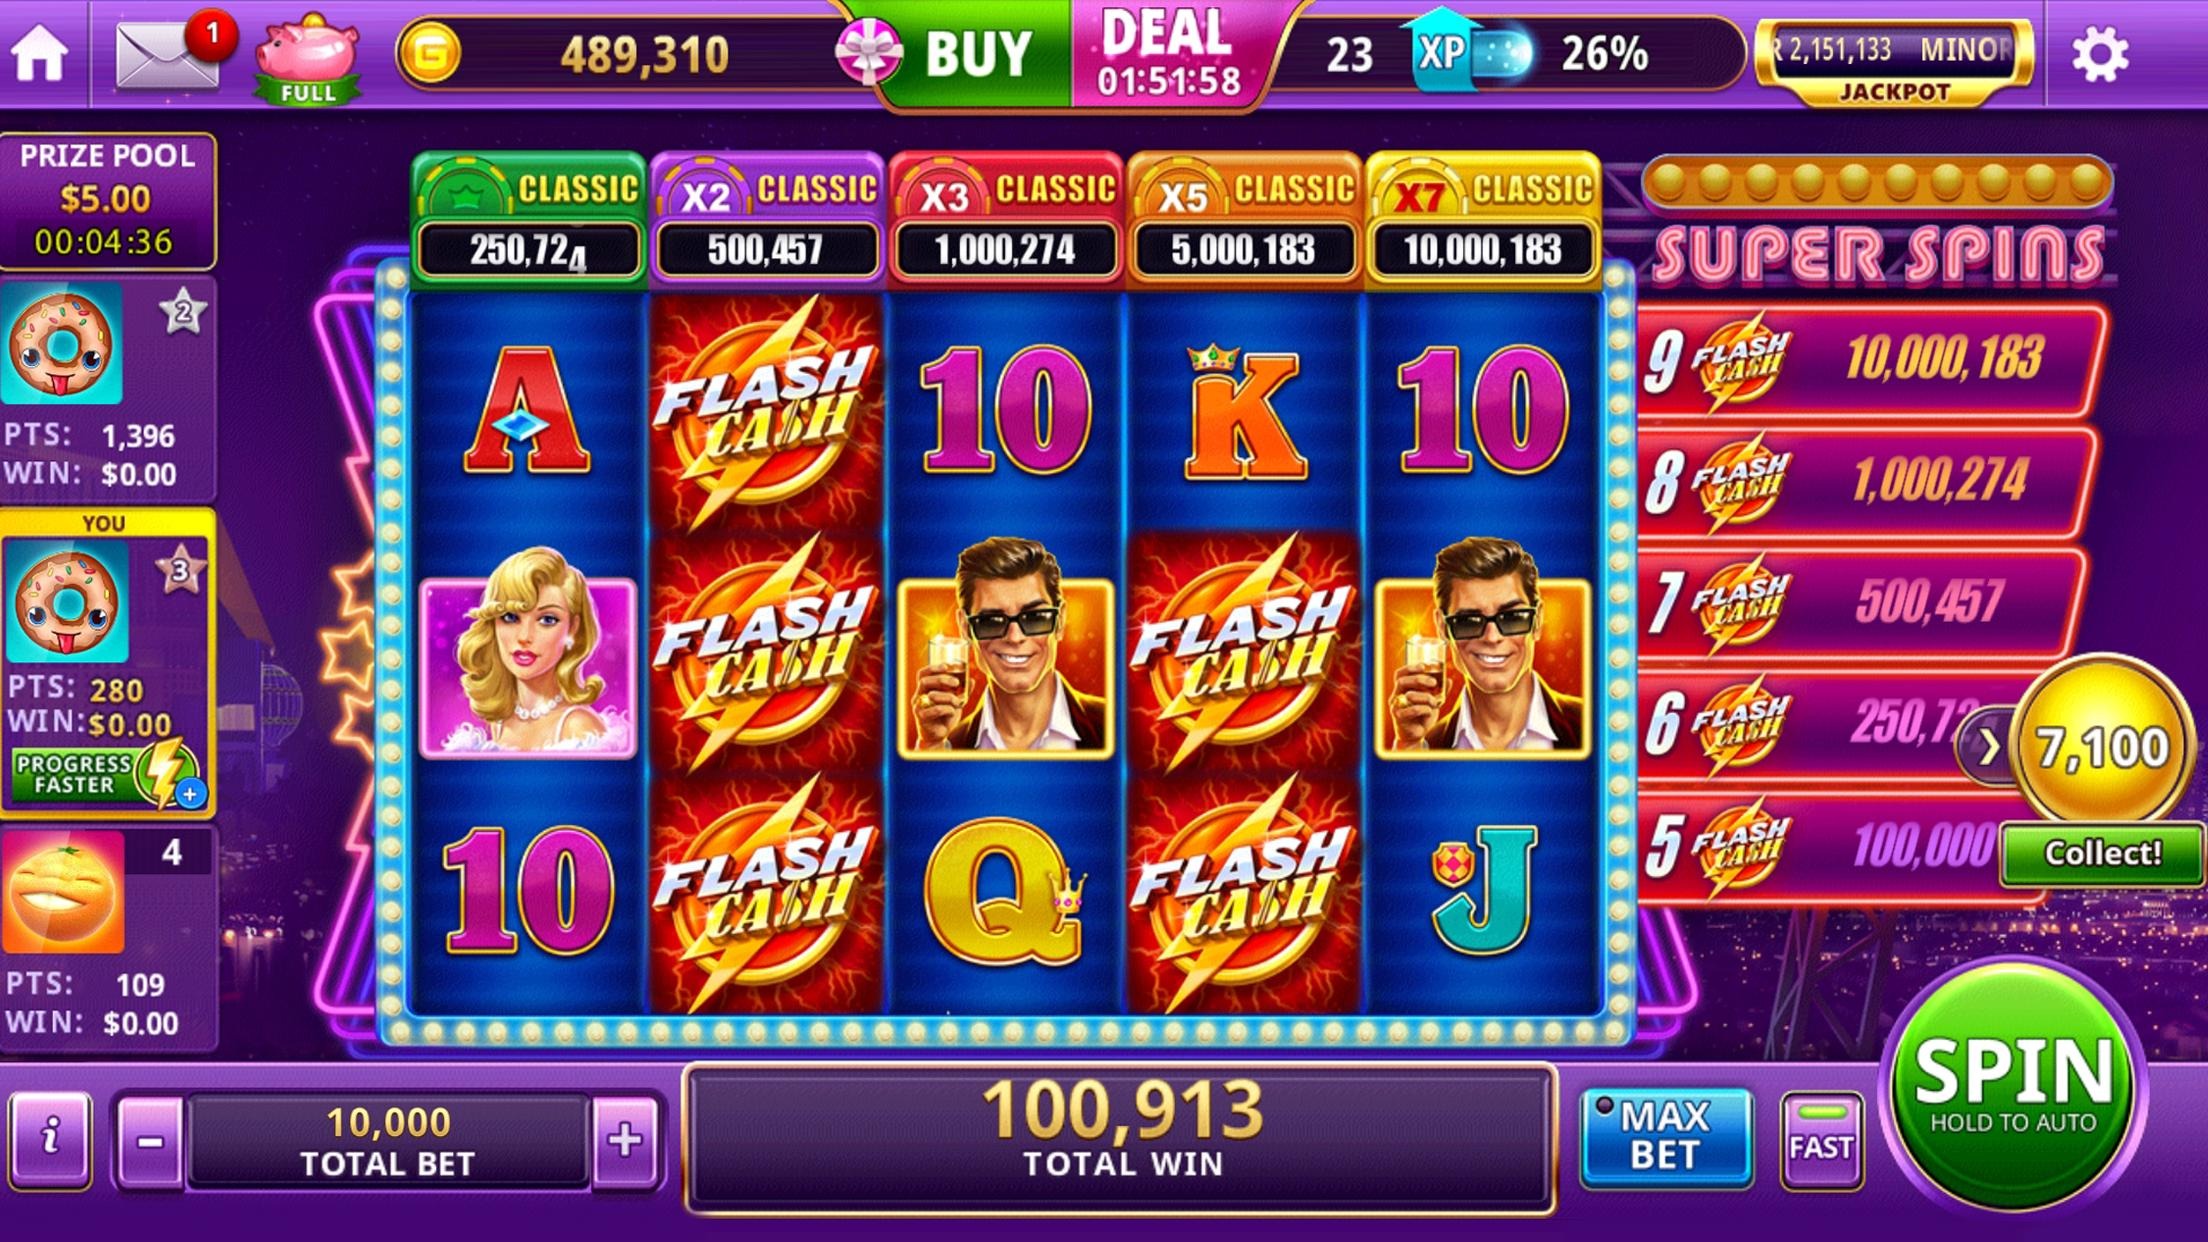Open the paytable info button
Viewport: 2208px width, 1242px height.
[x=51, y=1139]
